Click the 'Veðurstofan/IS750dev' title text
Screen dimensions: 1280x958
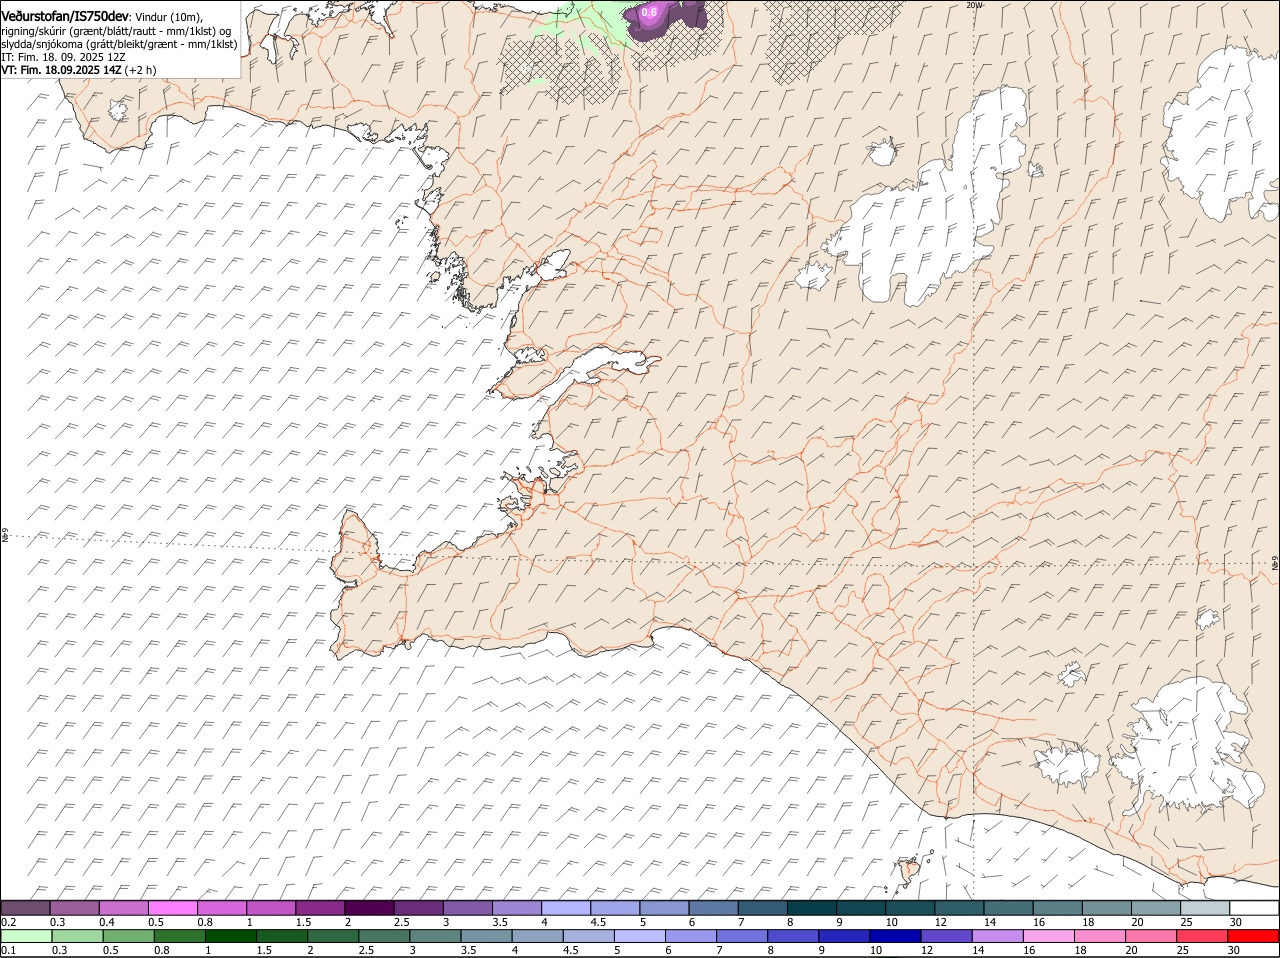coord(65,17)
